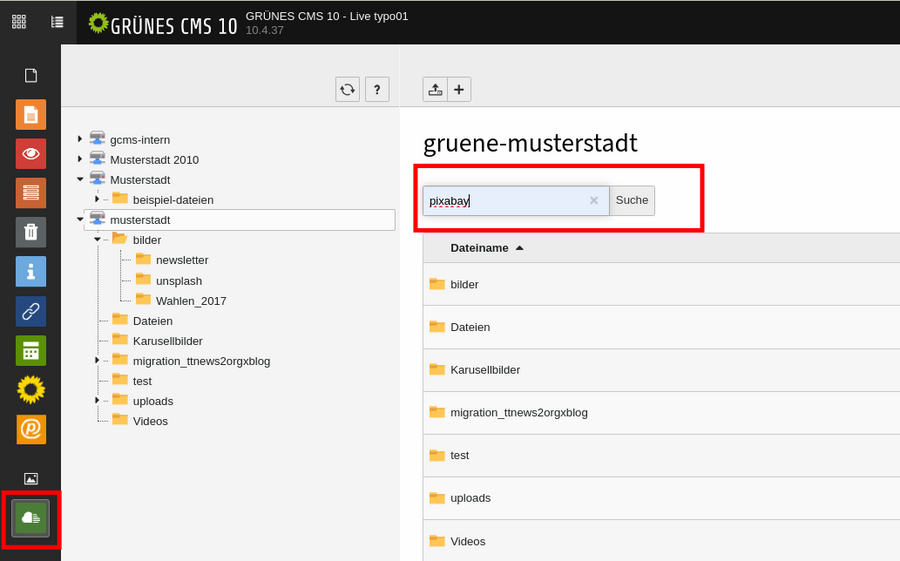Expand the uploads tree folder
This screenshot has width=900, height=561.
click(x=97, y=401)
